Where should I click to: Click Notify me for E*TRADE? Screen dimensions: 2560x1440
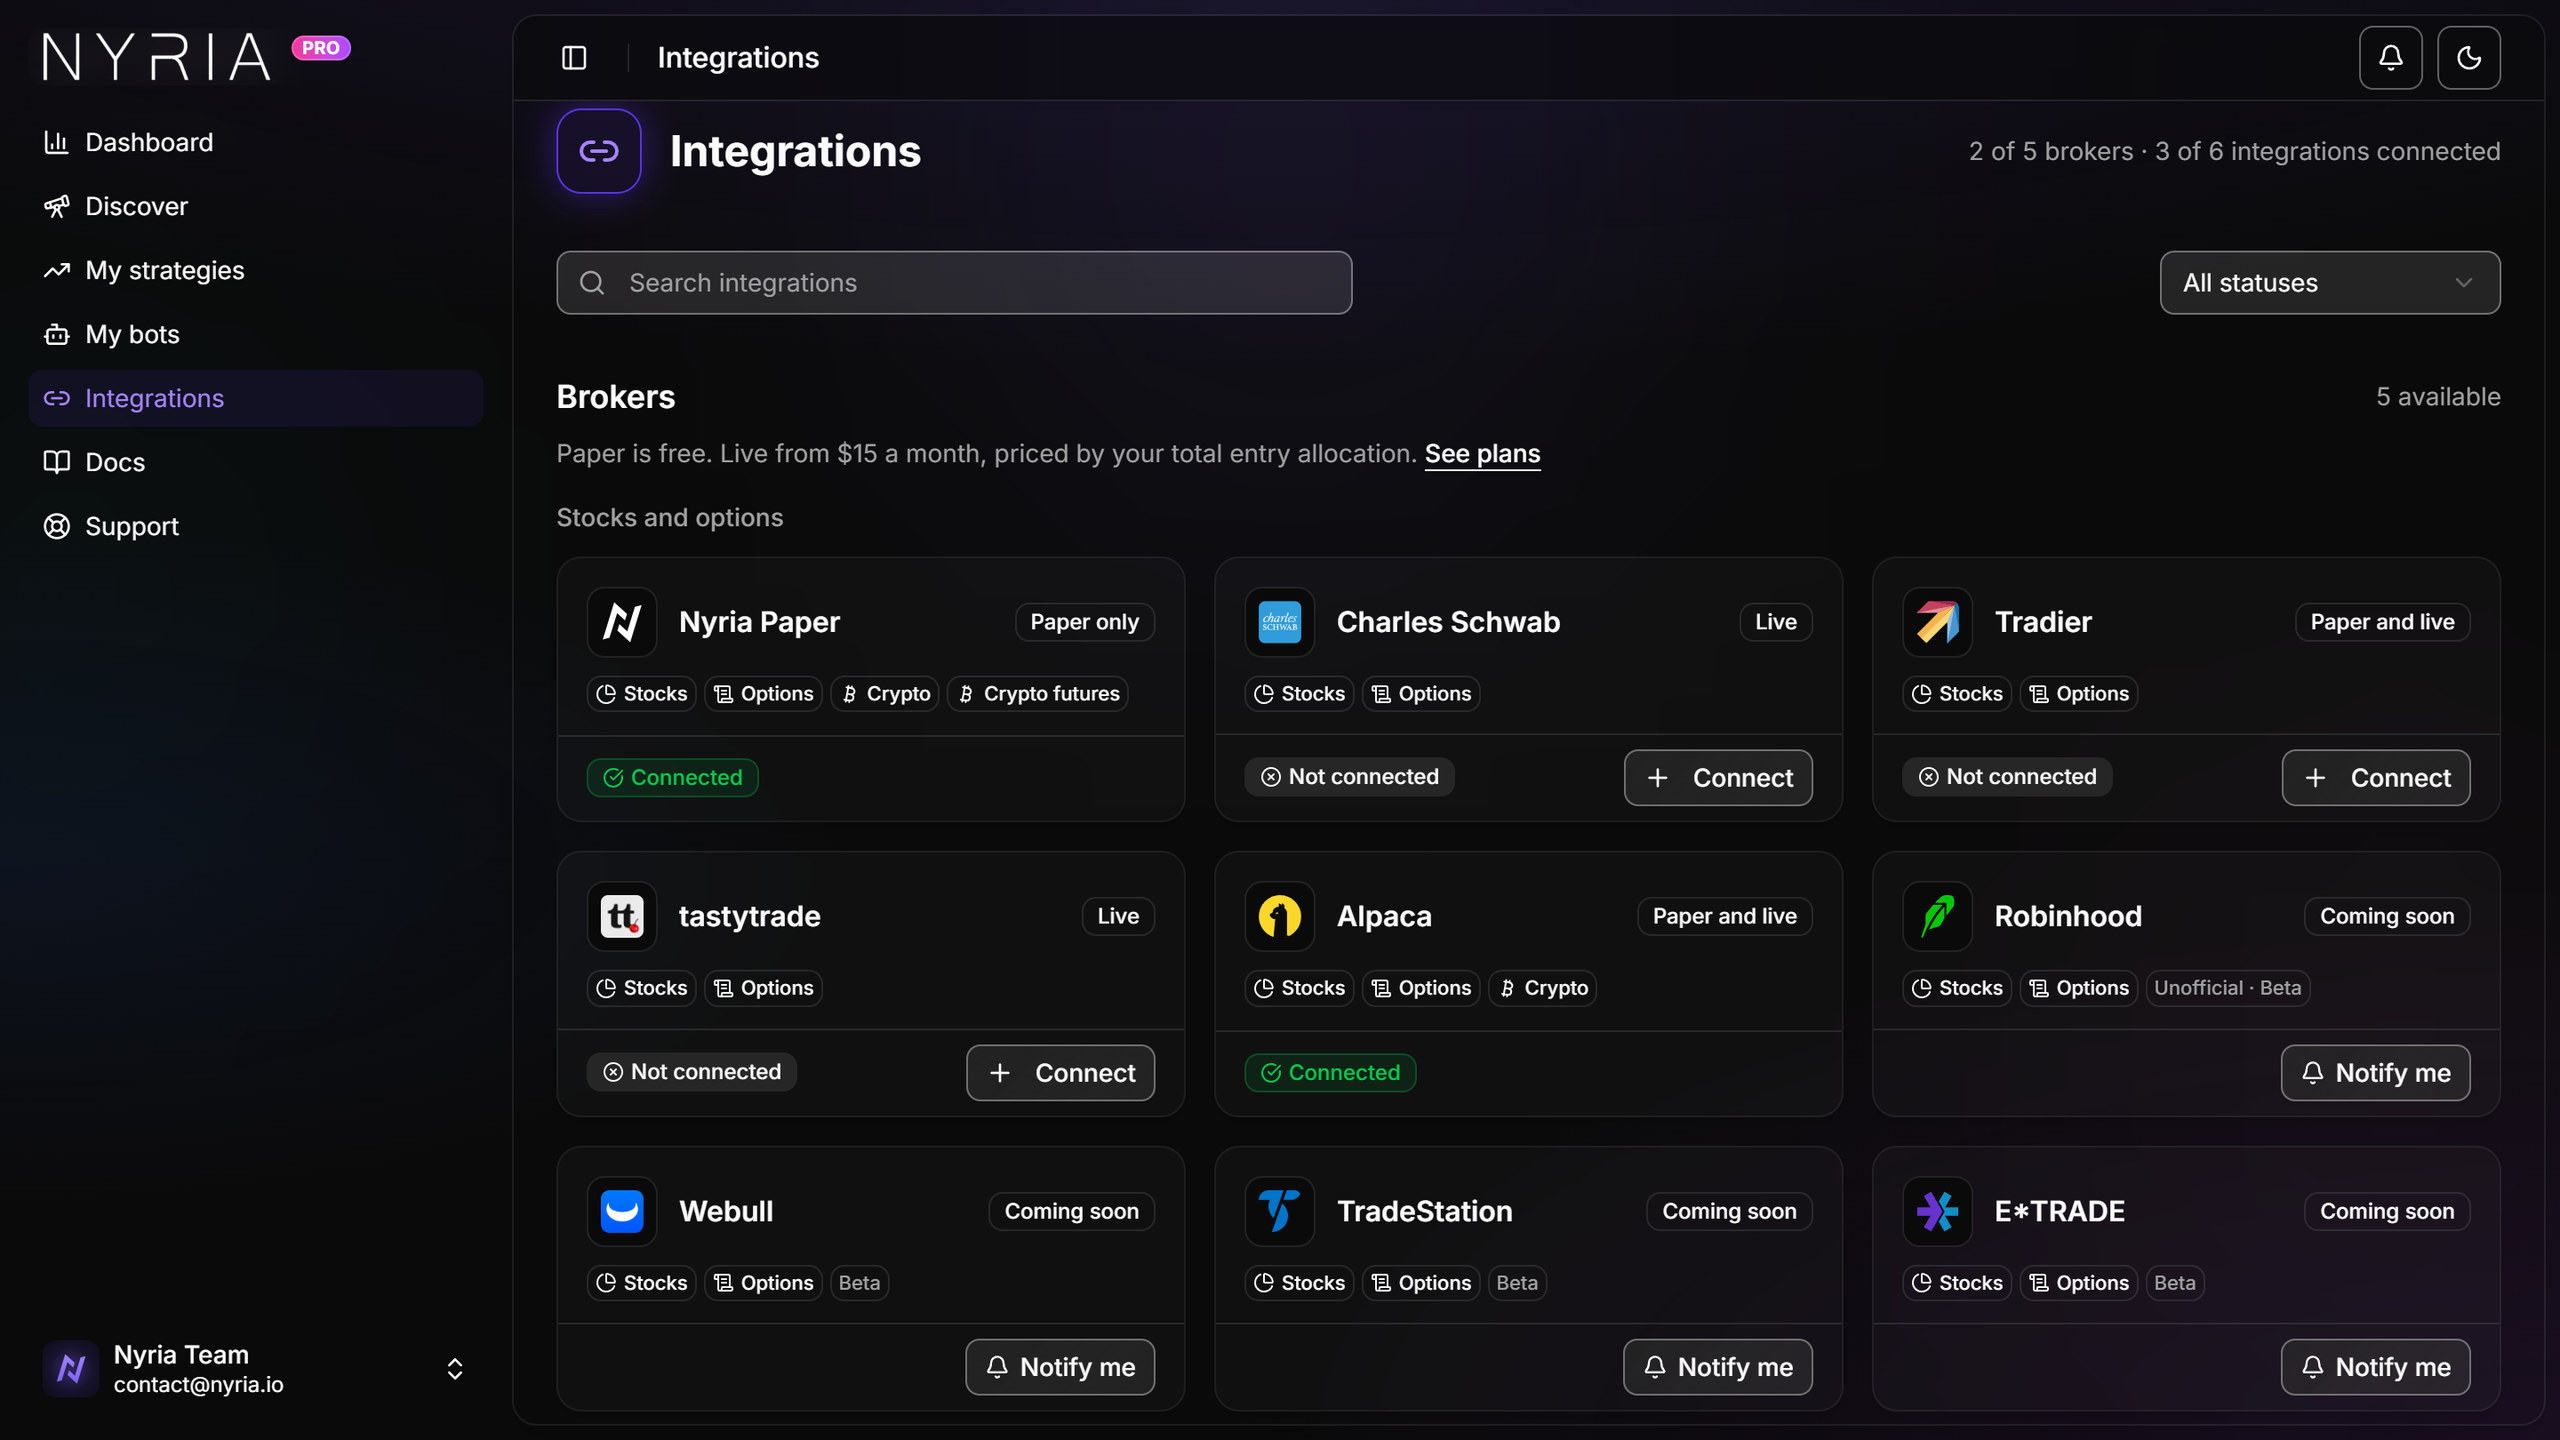tap(2376, 1367)
